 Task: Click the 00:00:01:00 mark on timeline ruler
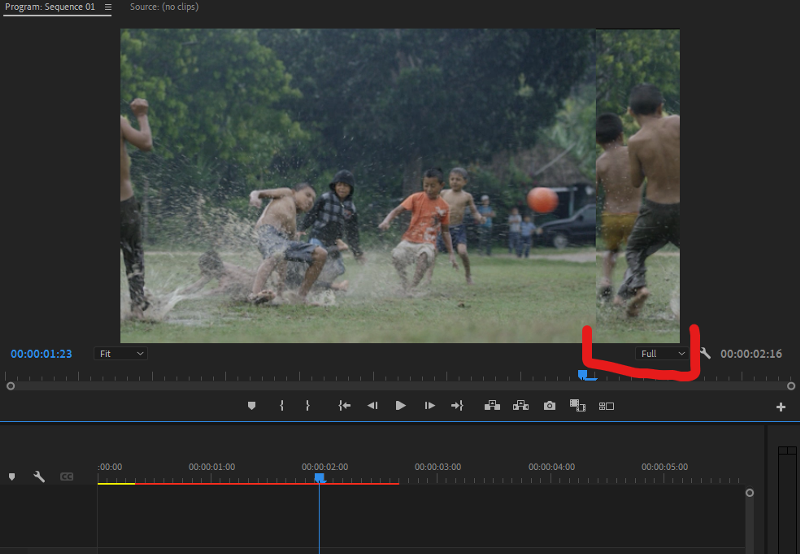tap(212, 467)
